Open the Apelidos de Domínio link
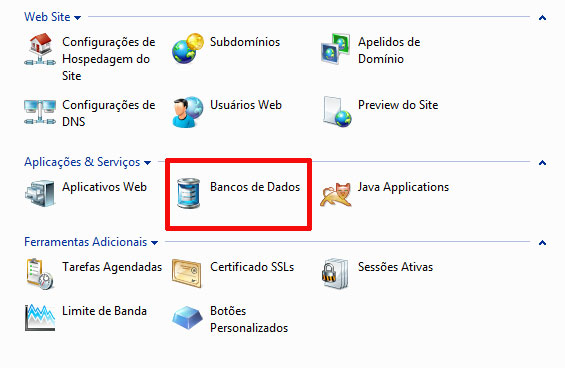 pyautogui.click(x=389, y=50)
